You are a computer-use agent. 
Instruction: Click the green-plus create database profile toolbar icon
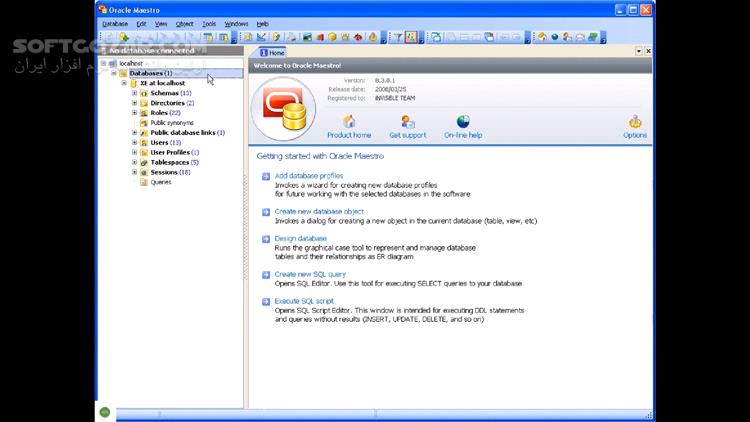click(x=124, y=37)
